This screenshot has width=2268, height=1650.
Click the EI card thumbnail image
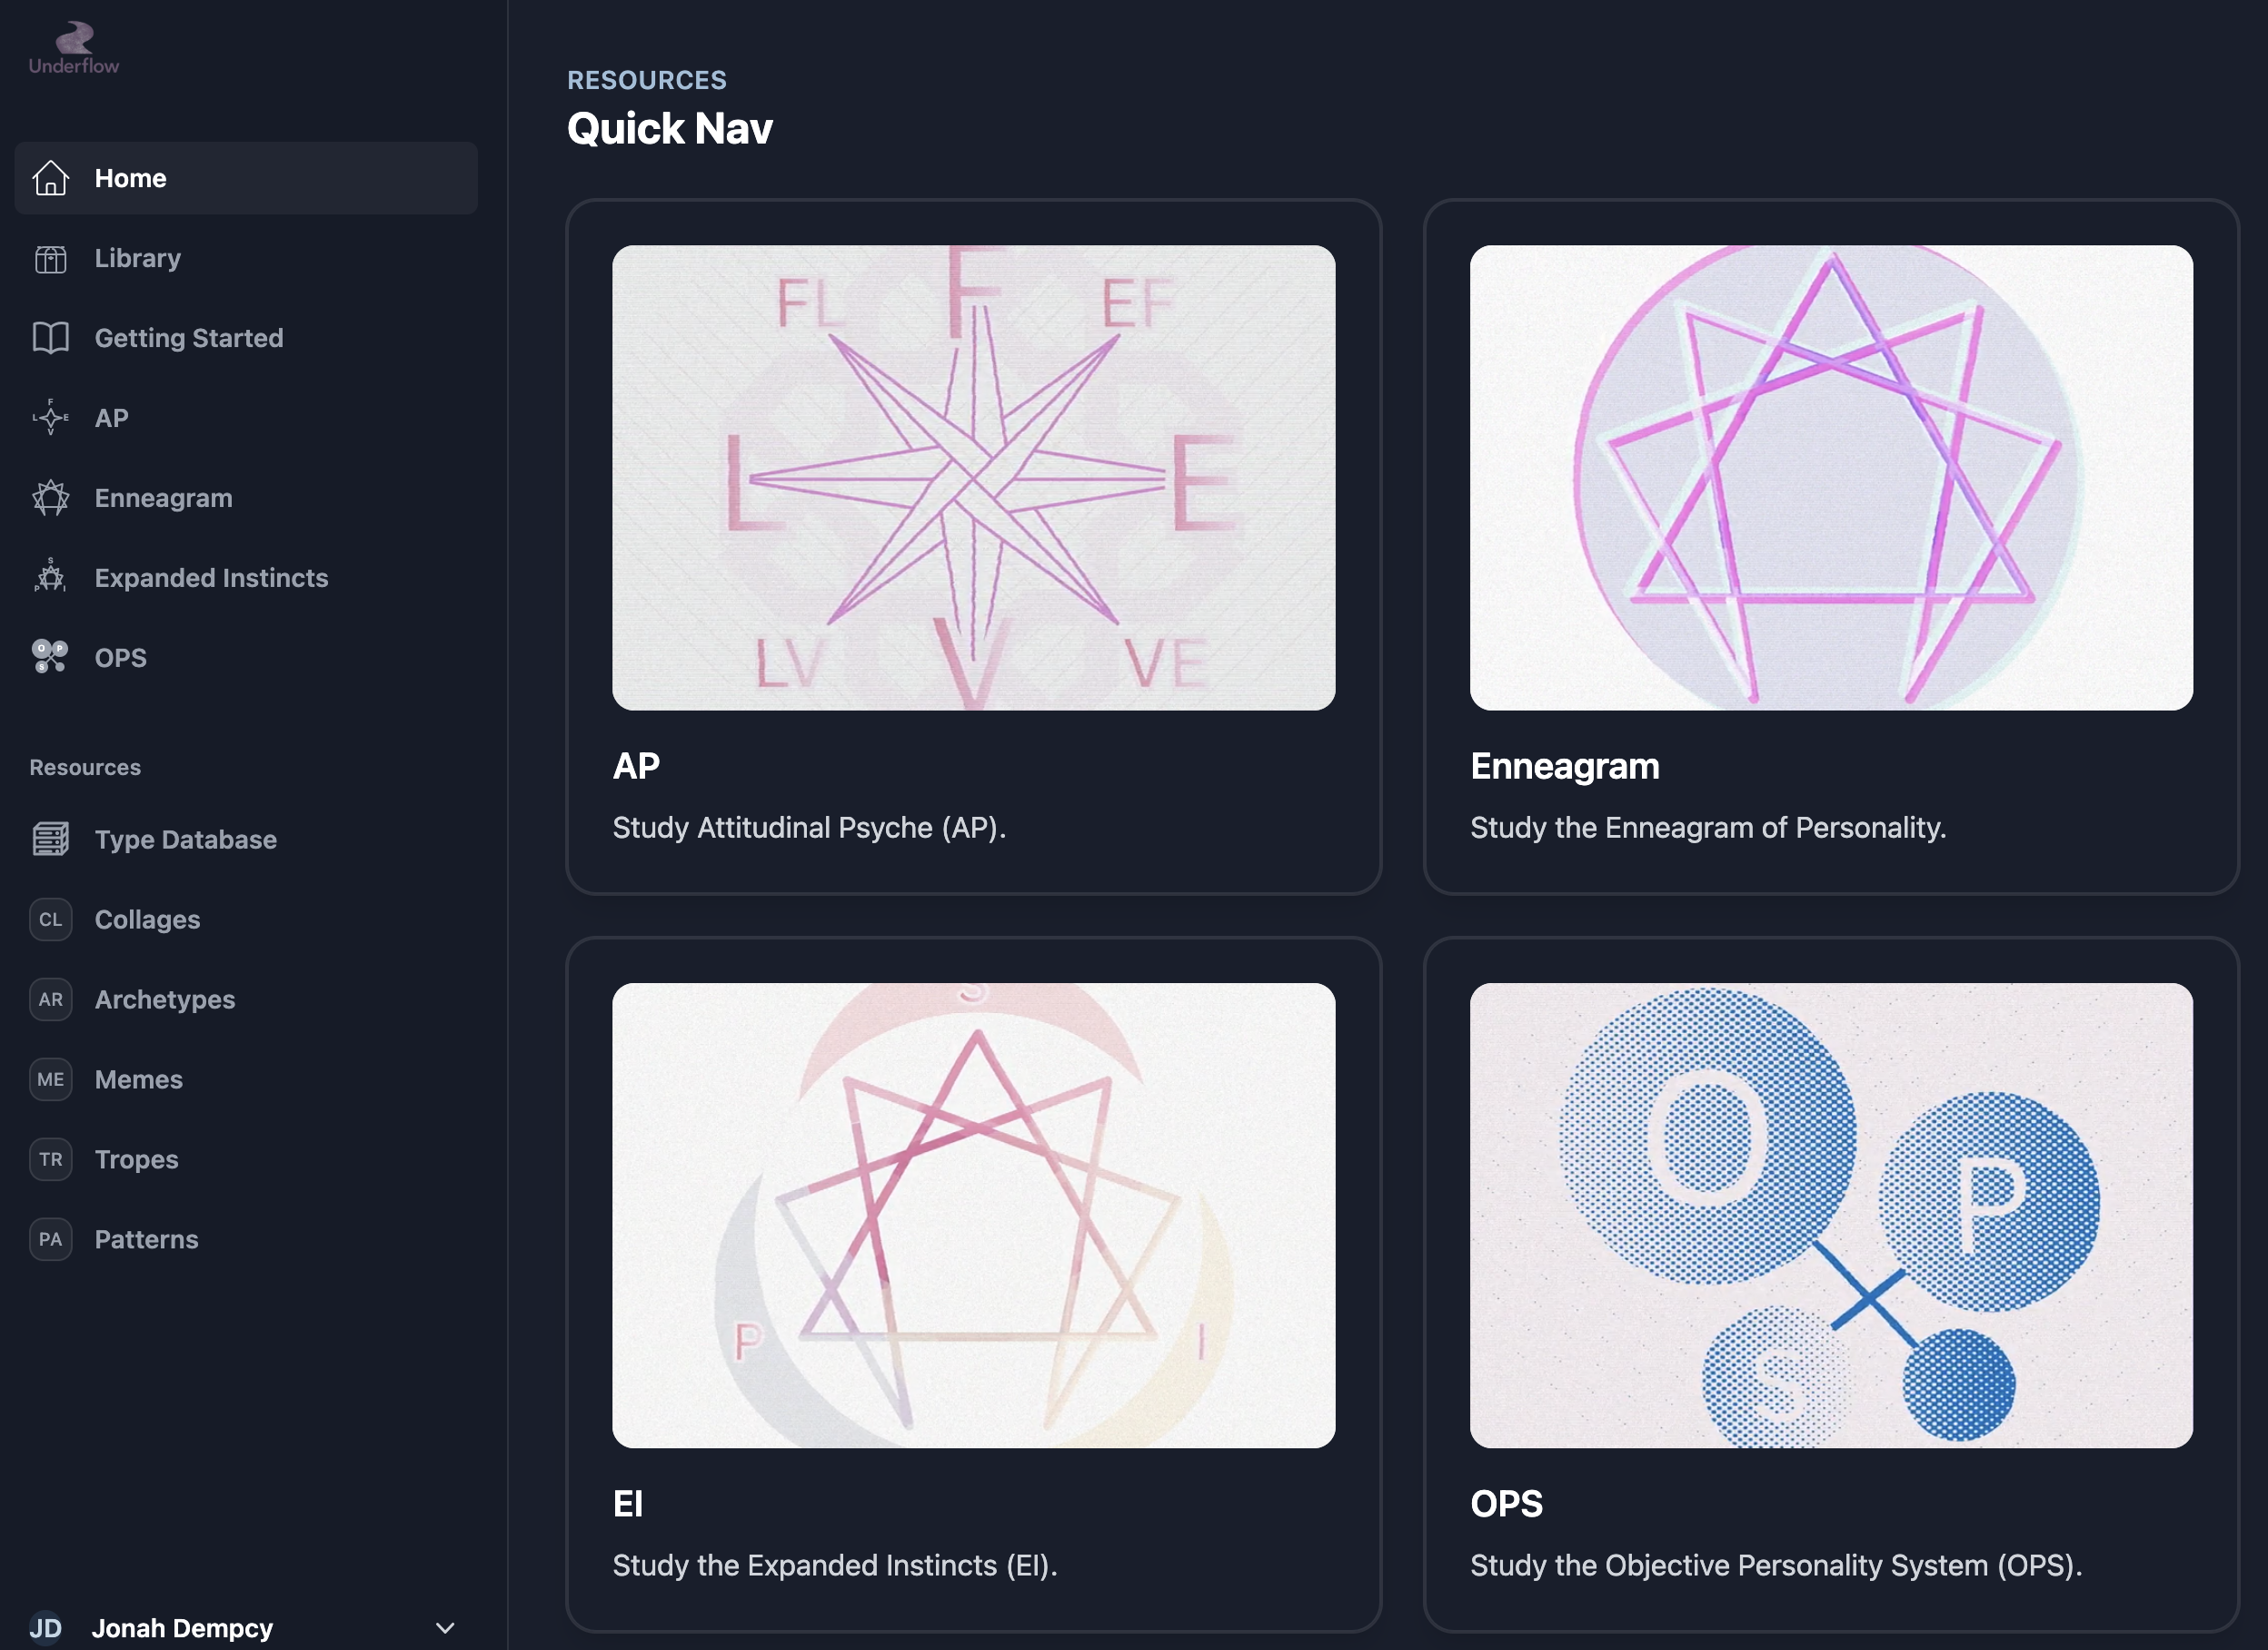[x=973, y=1215]
